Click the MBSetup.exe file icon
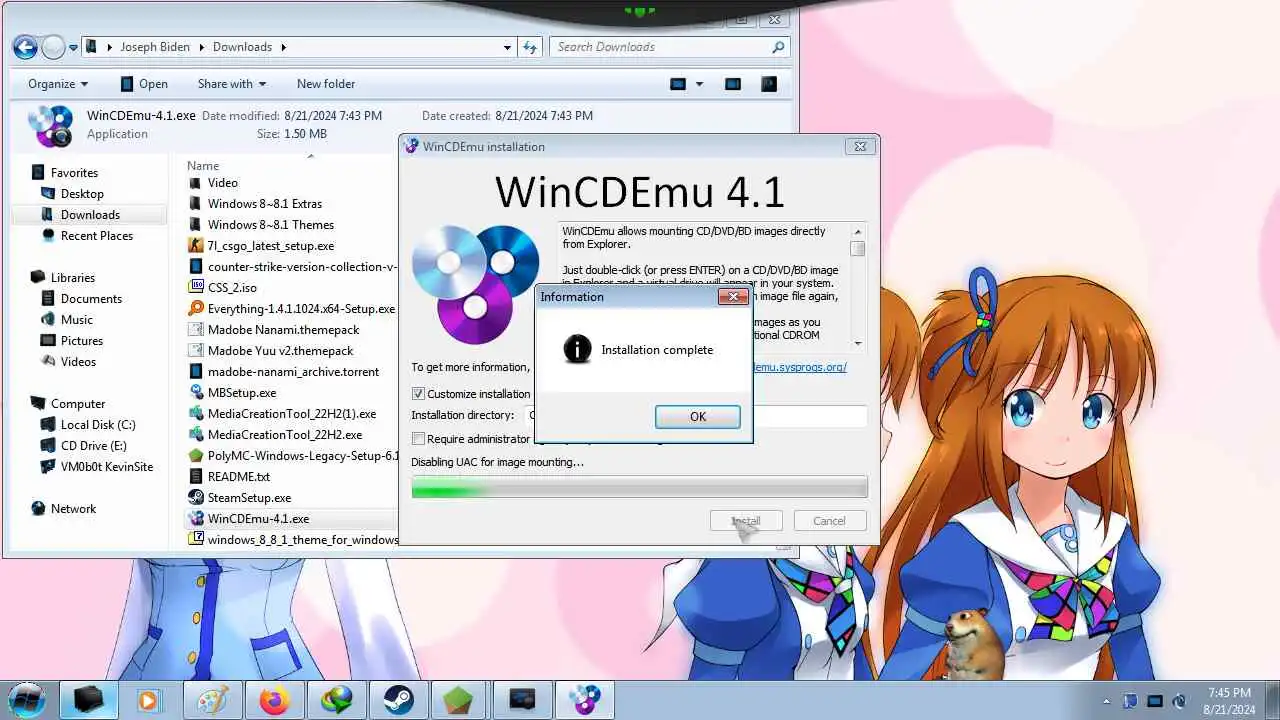 point(196,392)
